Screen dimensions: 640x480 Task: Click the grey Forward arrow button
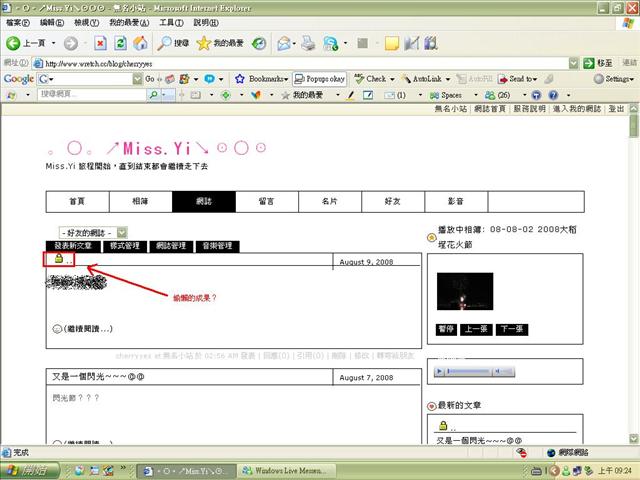tap(71, 43)
